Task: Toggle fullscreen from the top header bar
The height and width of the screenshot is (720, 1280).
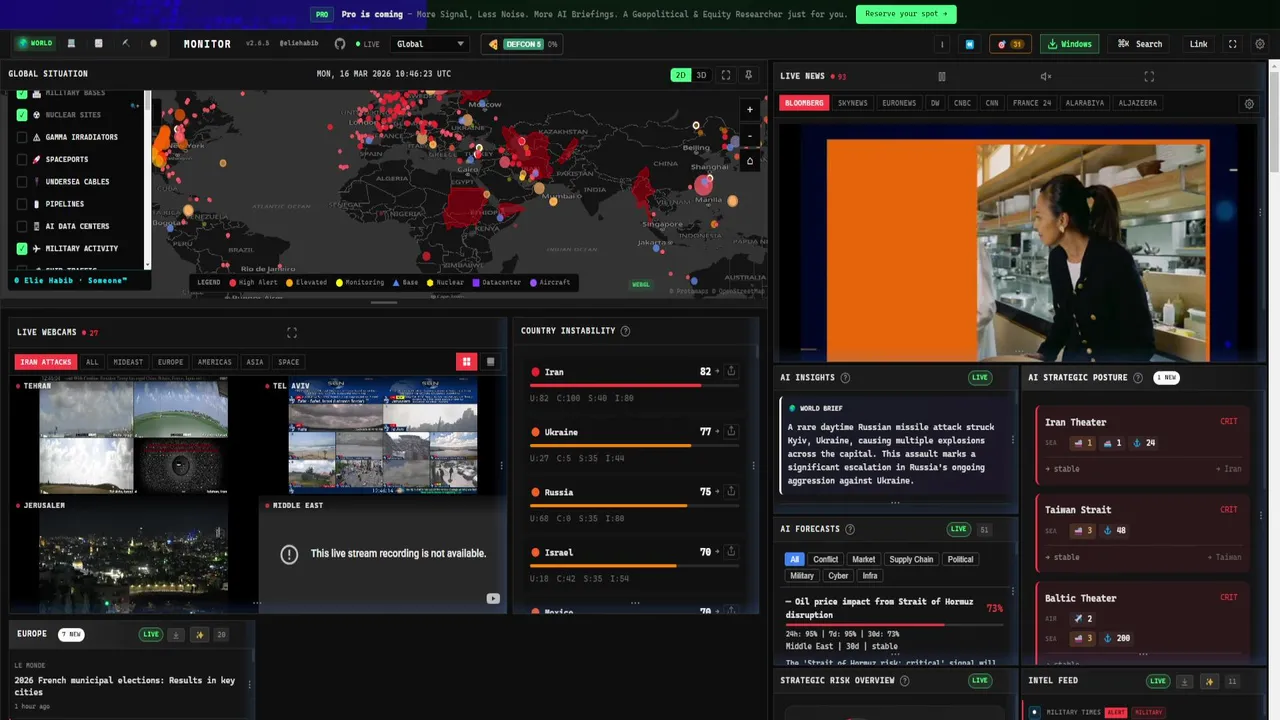Action: pyautogui.click(x=1232, y=44)
